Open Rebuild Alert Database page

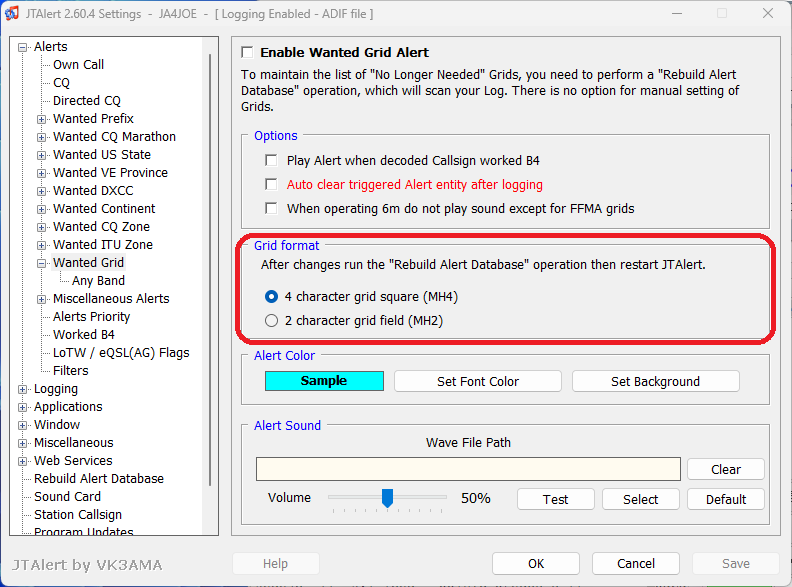click(99, 478)
